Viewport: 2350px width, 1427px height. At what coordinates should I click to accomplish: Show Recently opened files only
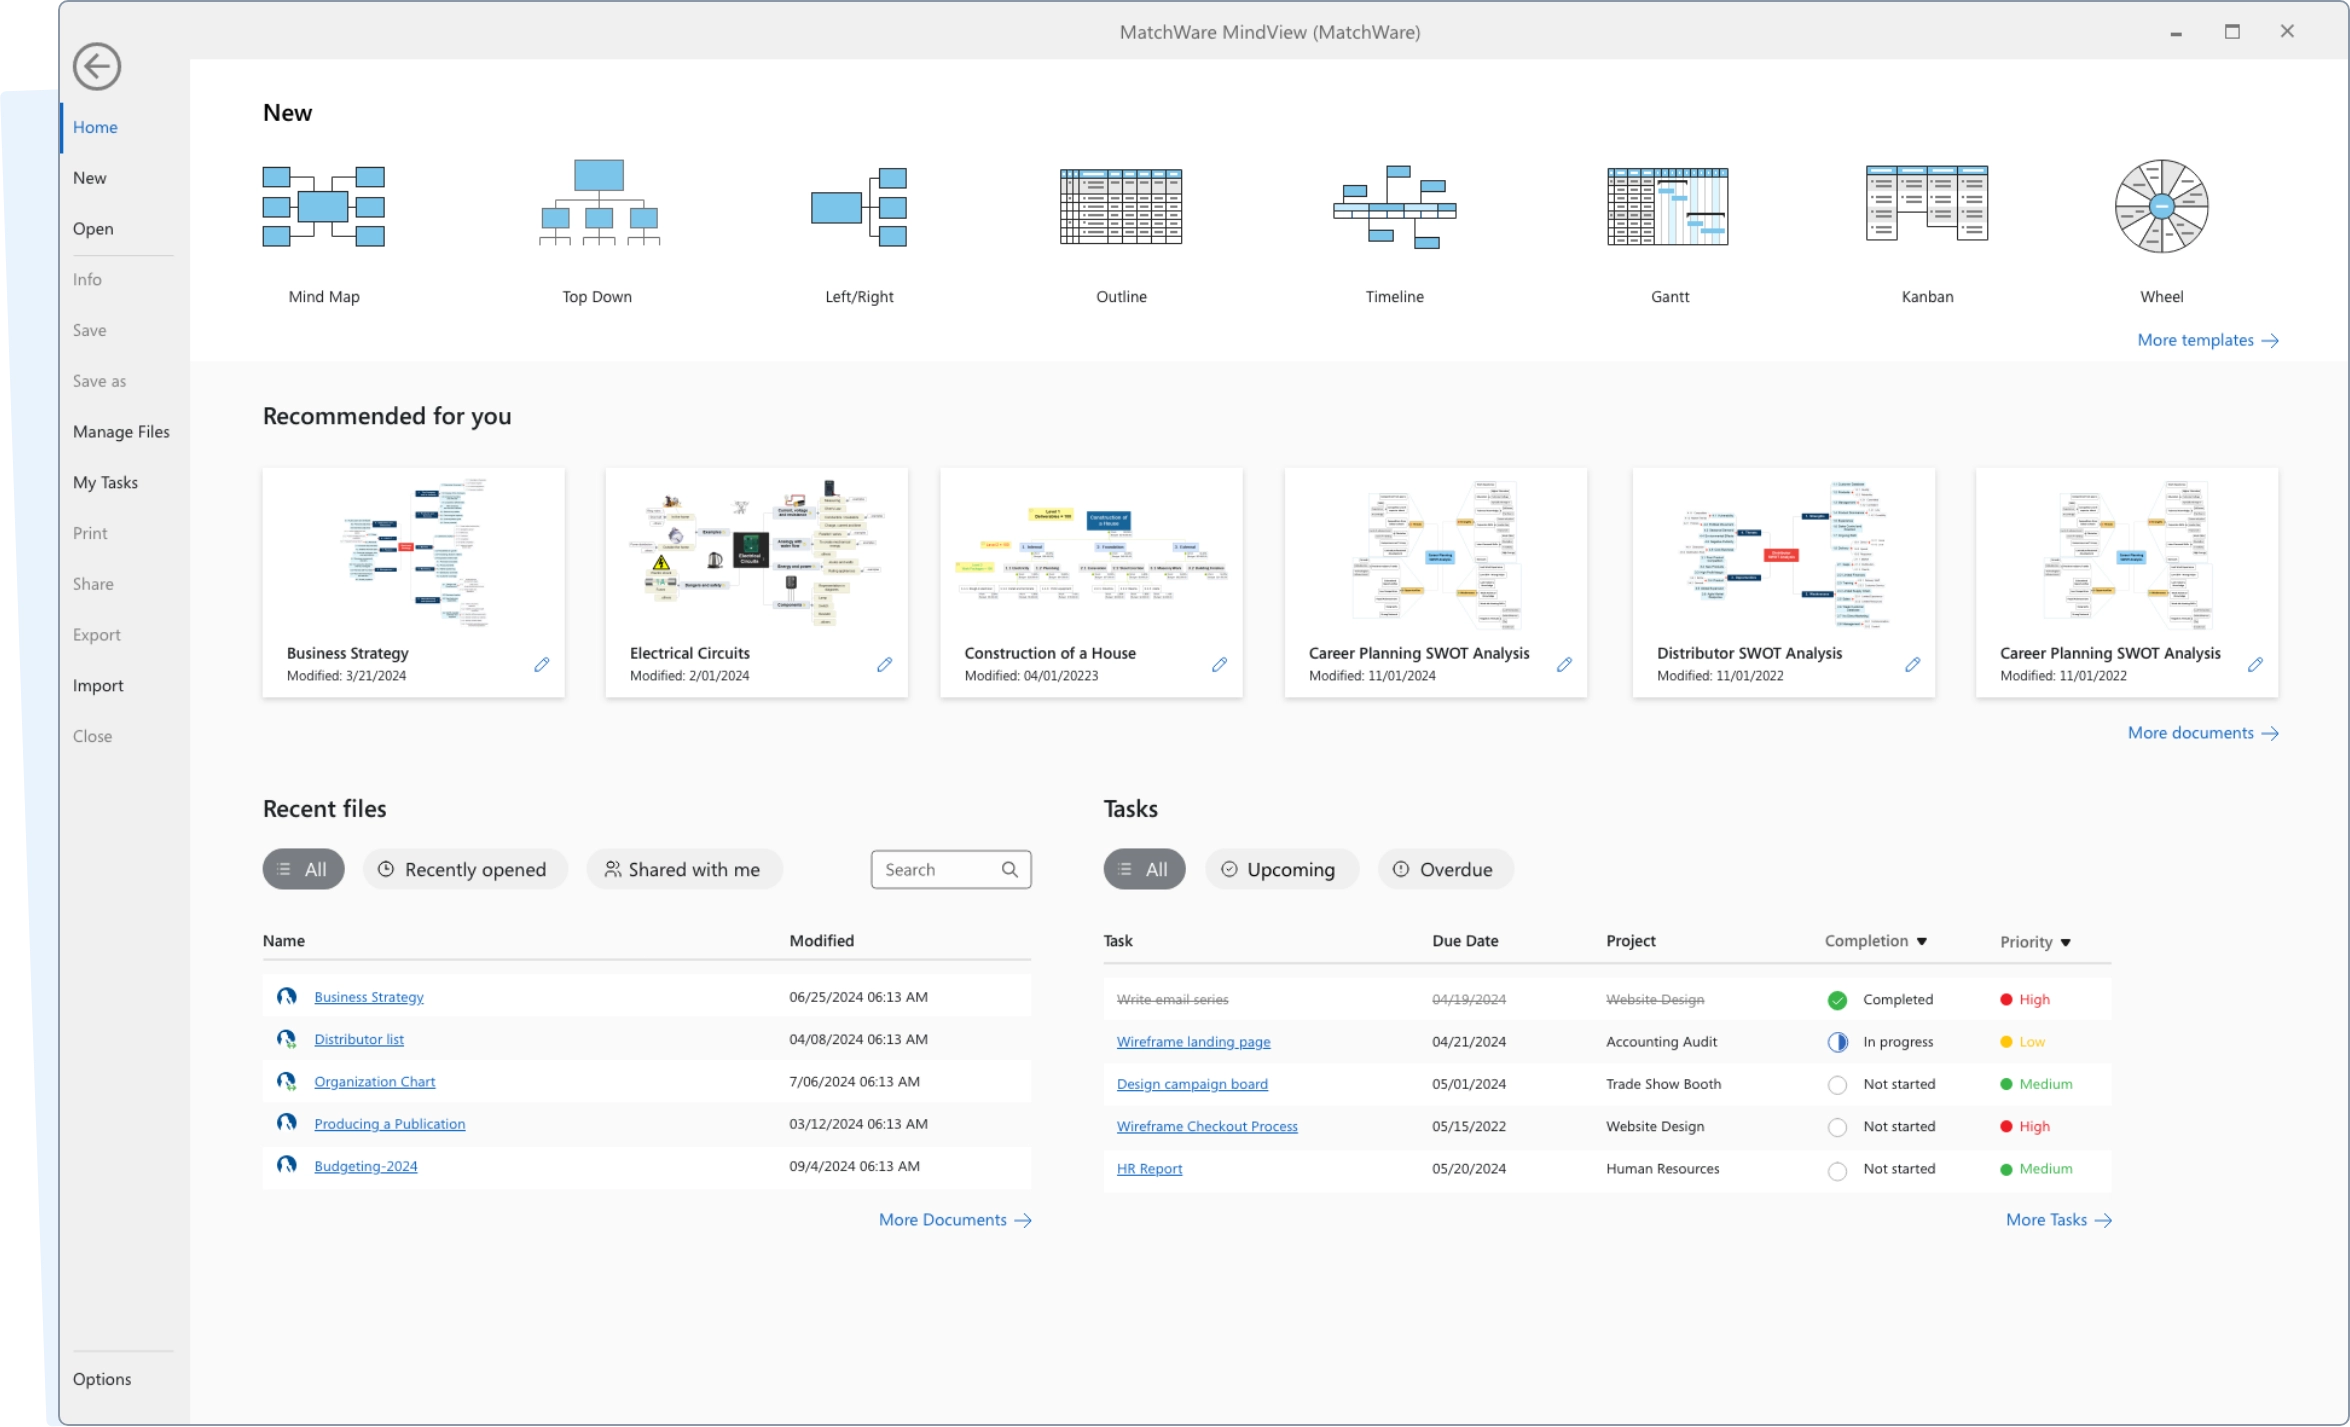click(x=464, y=870)
